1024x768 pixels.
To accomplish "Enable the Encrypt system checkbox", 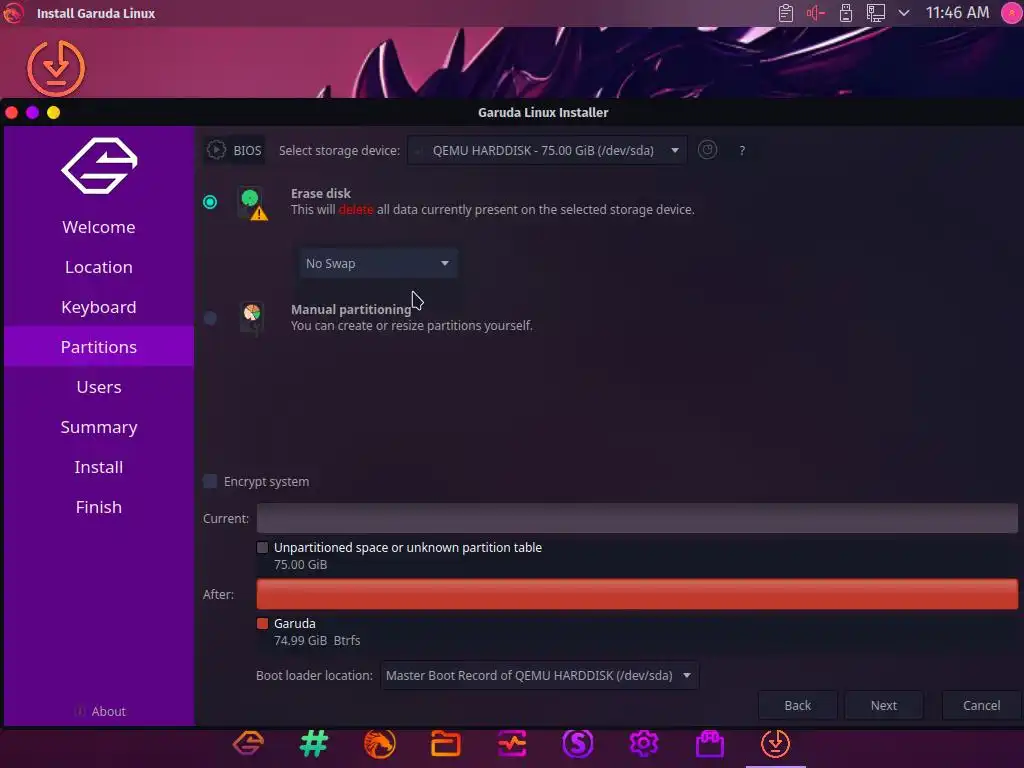I will pyautogui.click(x=210, y=481).
